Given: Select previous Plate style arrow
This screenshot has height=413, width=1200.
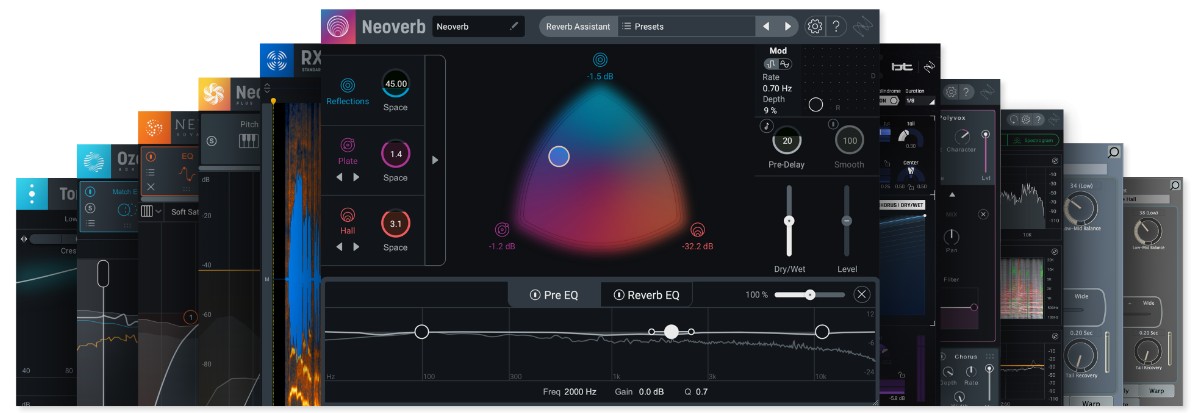Looking at the screenshot, I should pos(341,177).
